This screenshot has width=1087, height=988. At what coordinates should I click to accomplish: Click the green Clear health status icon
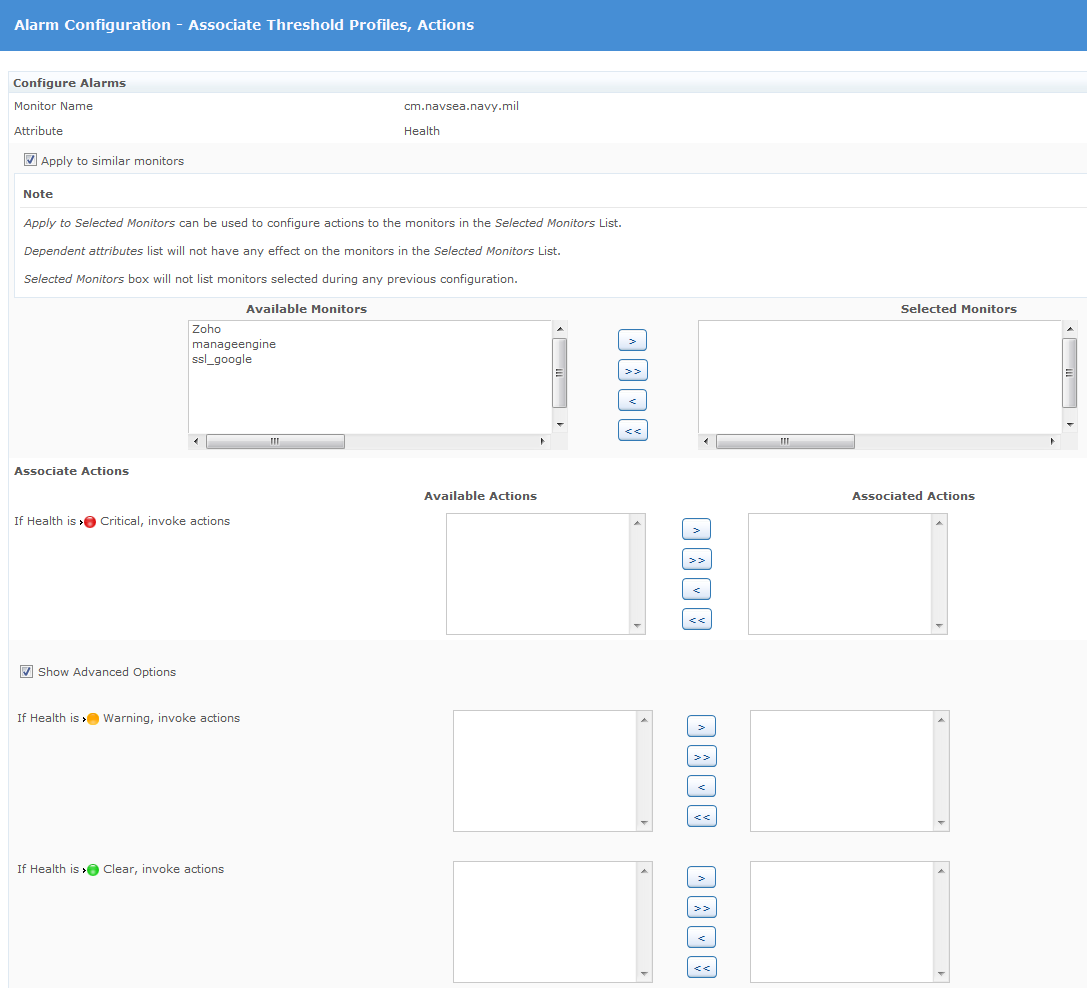pos(93,870)
